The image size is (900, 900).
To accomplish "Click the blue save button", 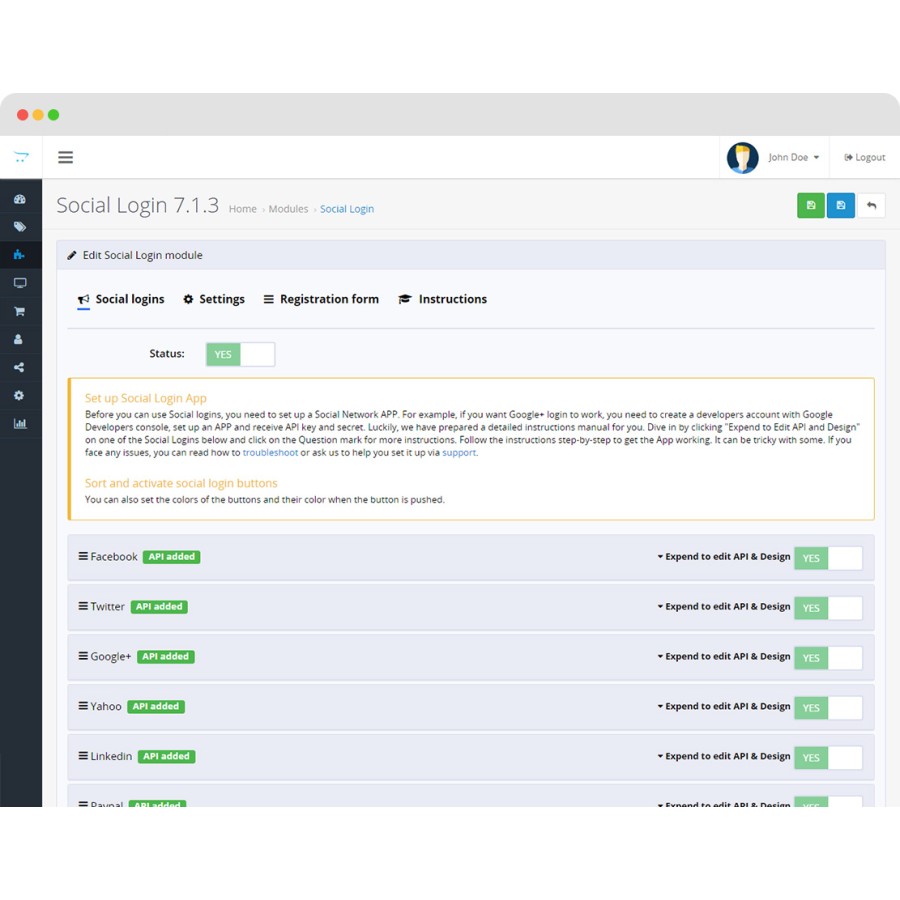I will pyautogui.click(x=840, y=205).
